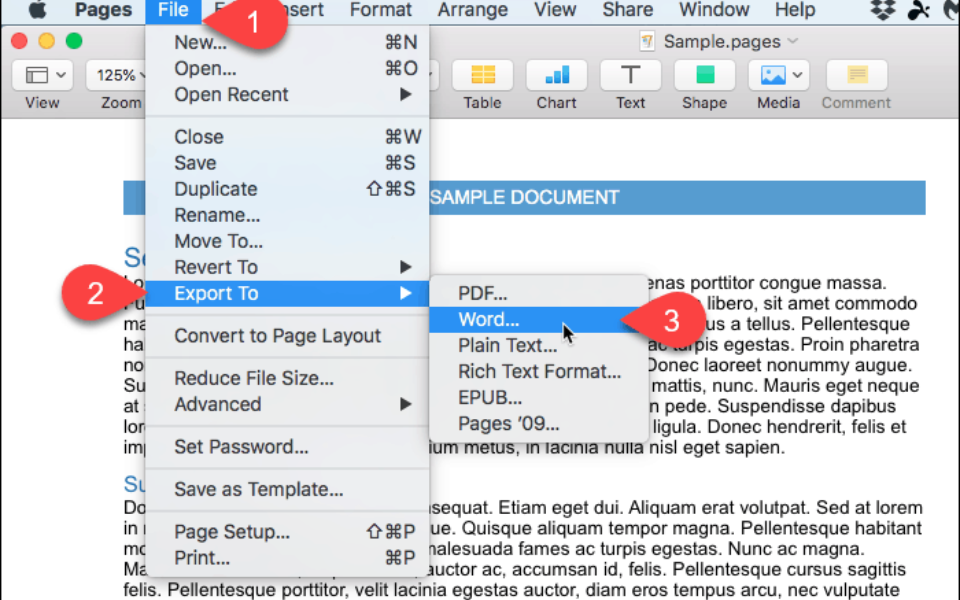The width and height of the screenshot is (960, 600).
Task: Click the Table toolbar icon
Action: pyautogui.click(x=482, y=75)
